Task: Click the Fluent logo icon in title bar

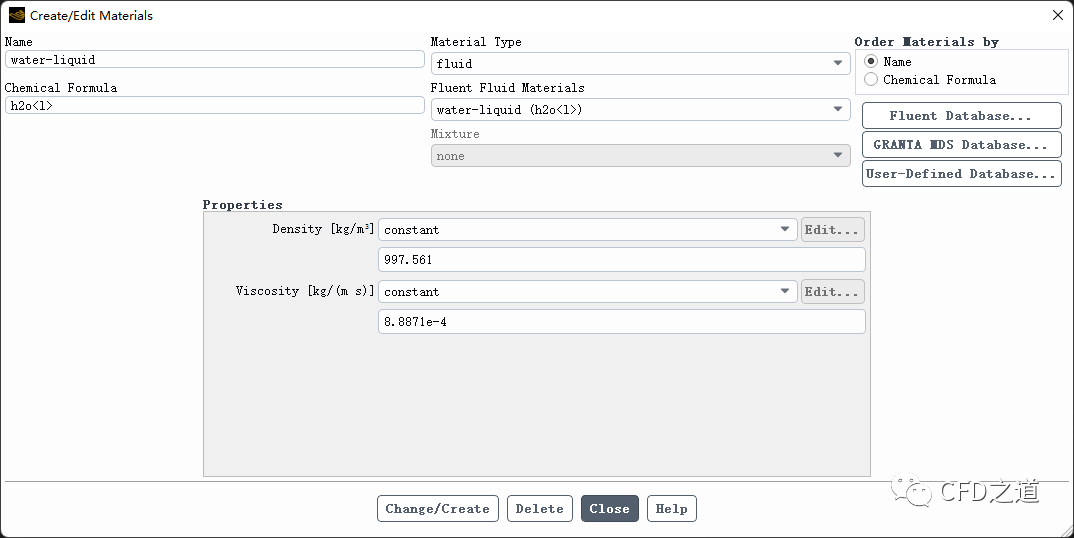Action: [x=16, y=15]
